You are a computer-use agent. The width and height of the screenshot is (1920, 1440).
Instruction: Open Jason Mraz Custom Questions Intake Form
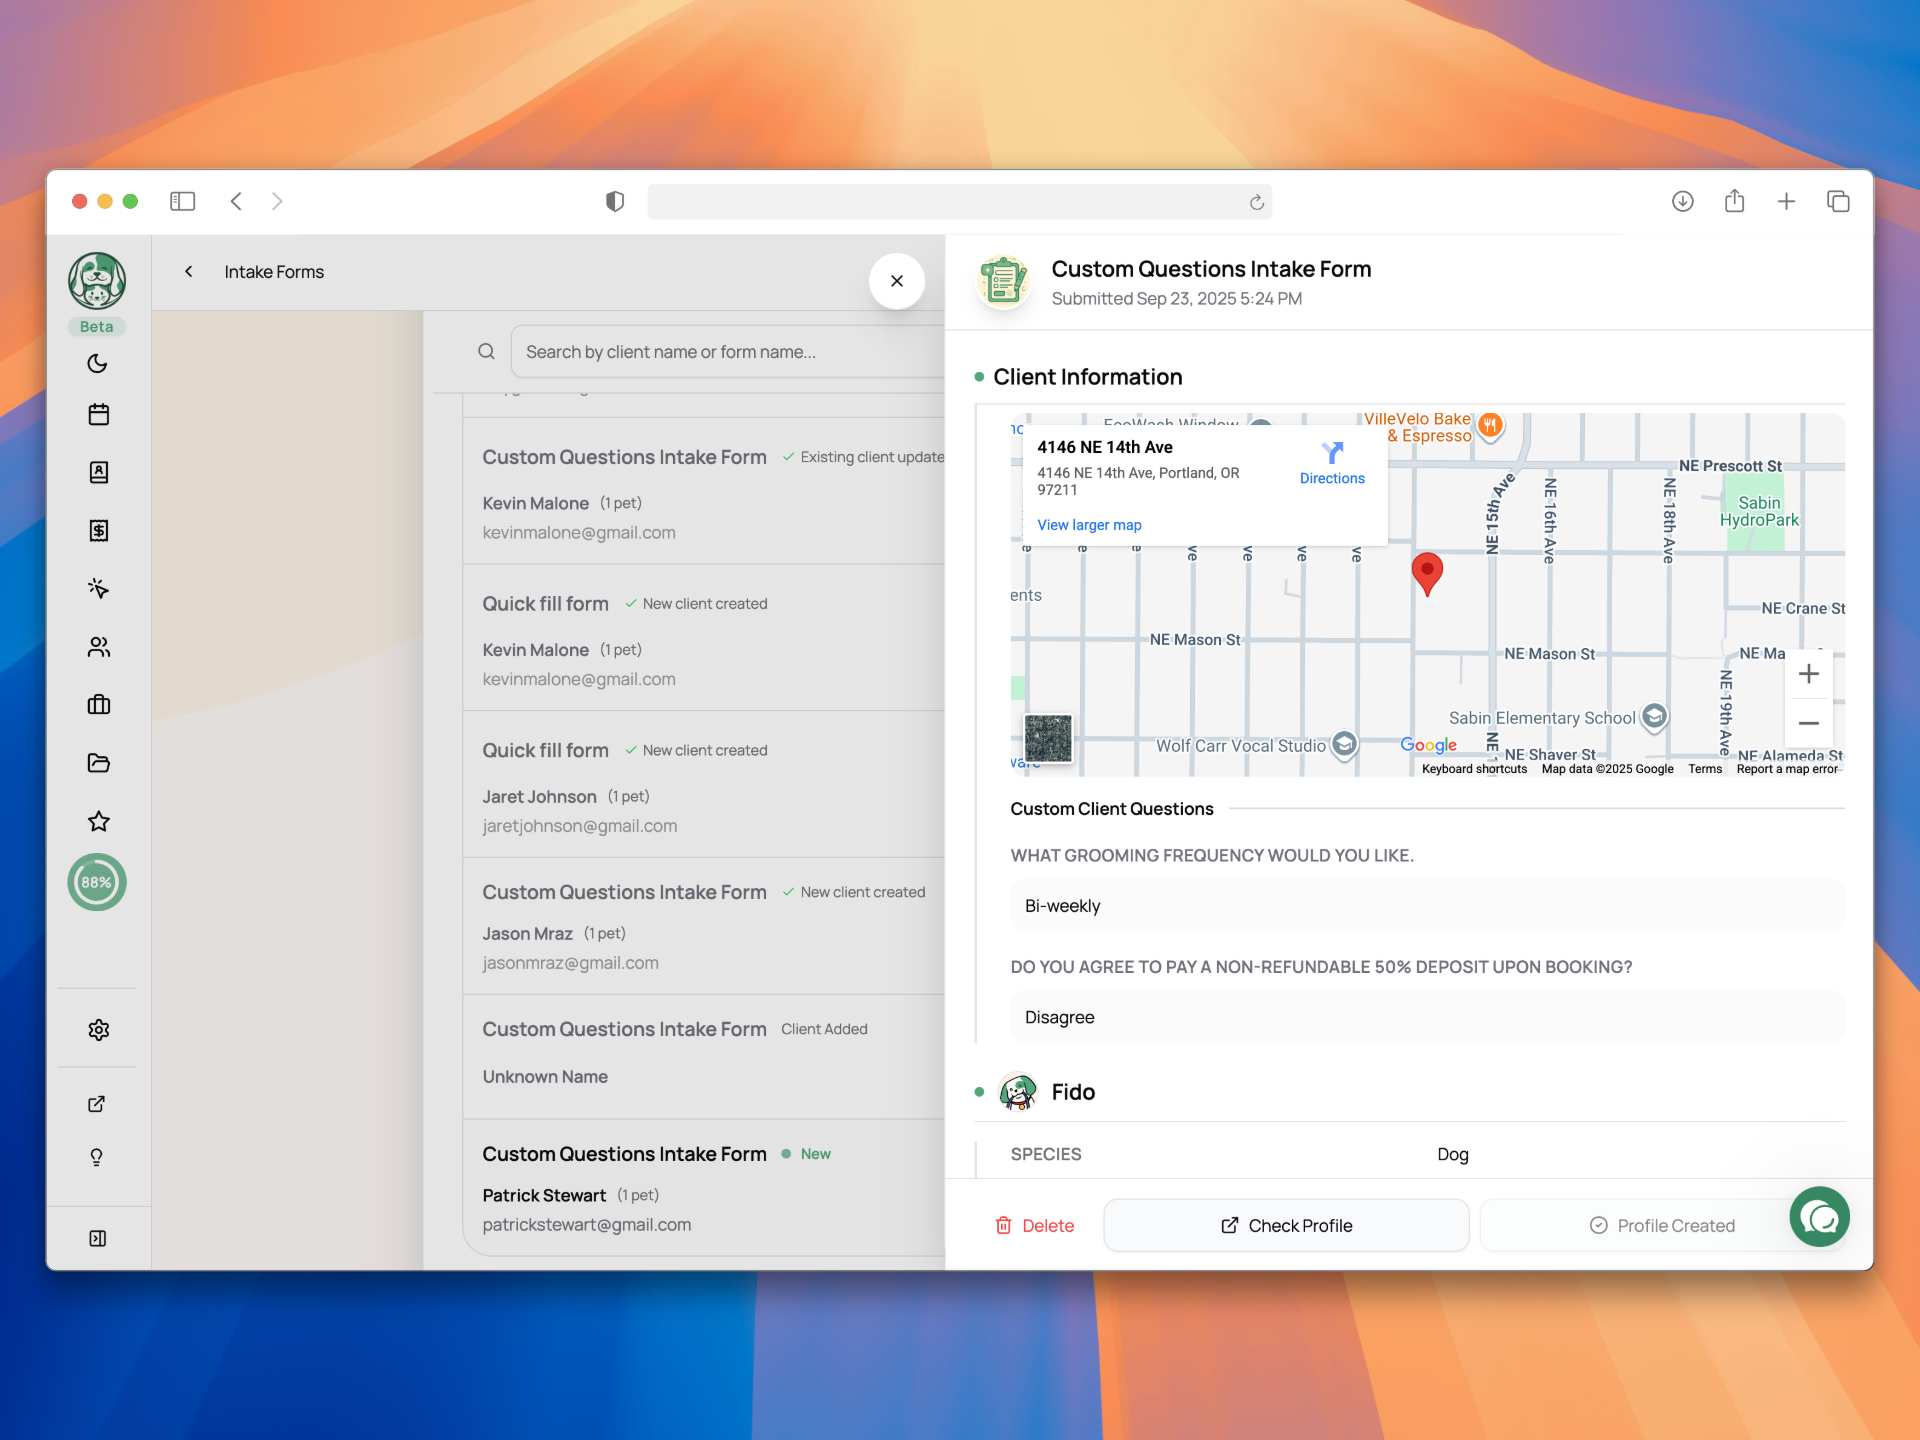[x=704, y=926]
